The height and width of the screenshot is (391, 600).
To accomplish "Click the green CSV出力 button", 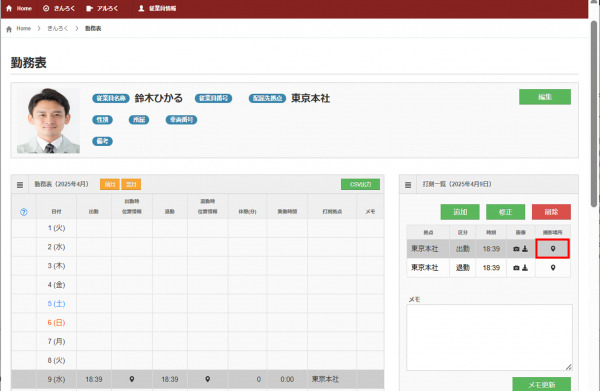I will (360, 184).
